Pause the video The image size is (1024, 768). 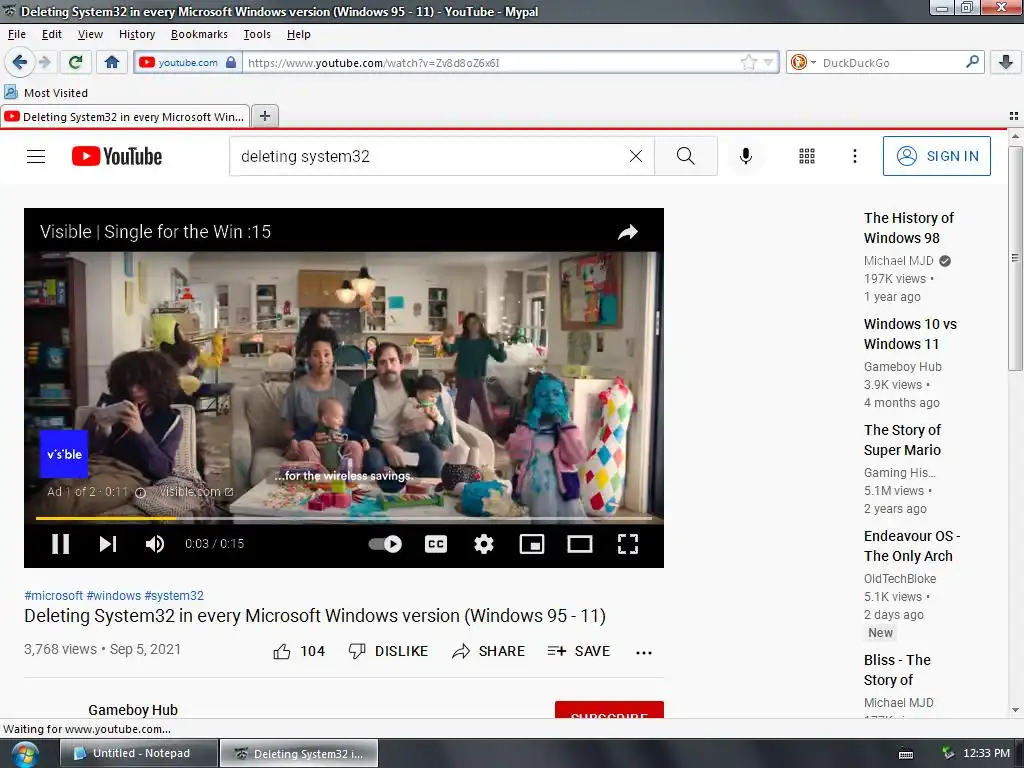60,543
